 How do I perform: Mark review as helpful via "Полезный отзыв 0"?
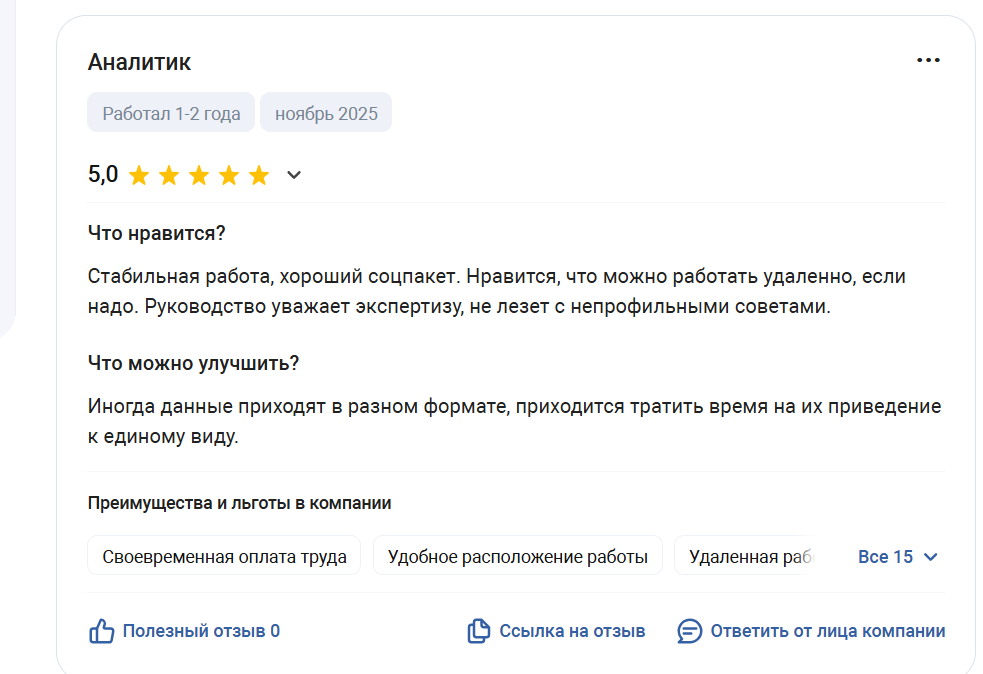201,631
